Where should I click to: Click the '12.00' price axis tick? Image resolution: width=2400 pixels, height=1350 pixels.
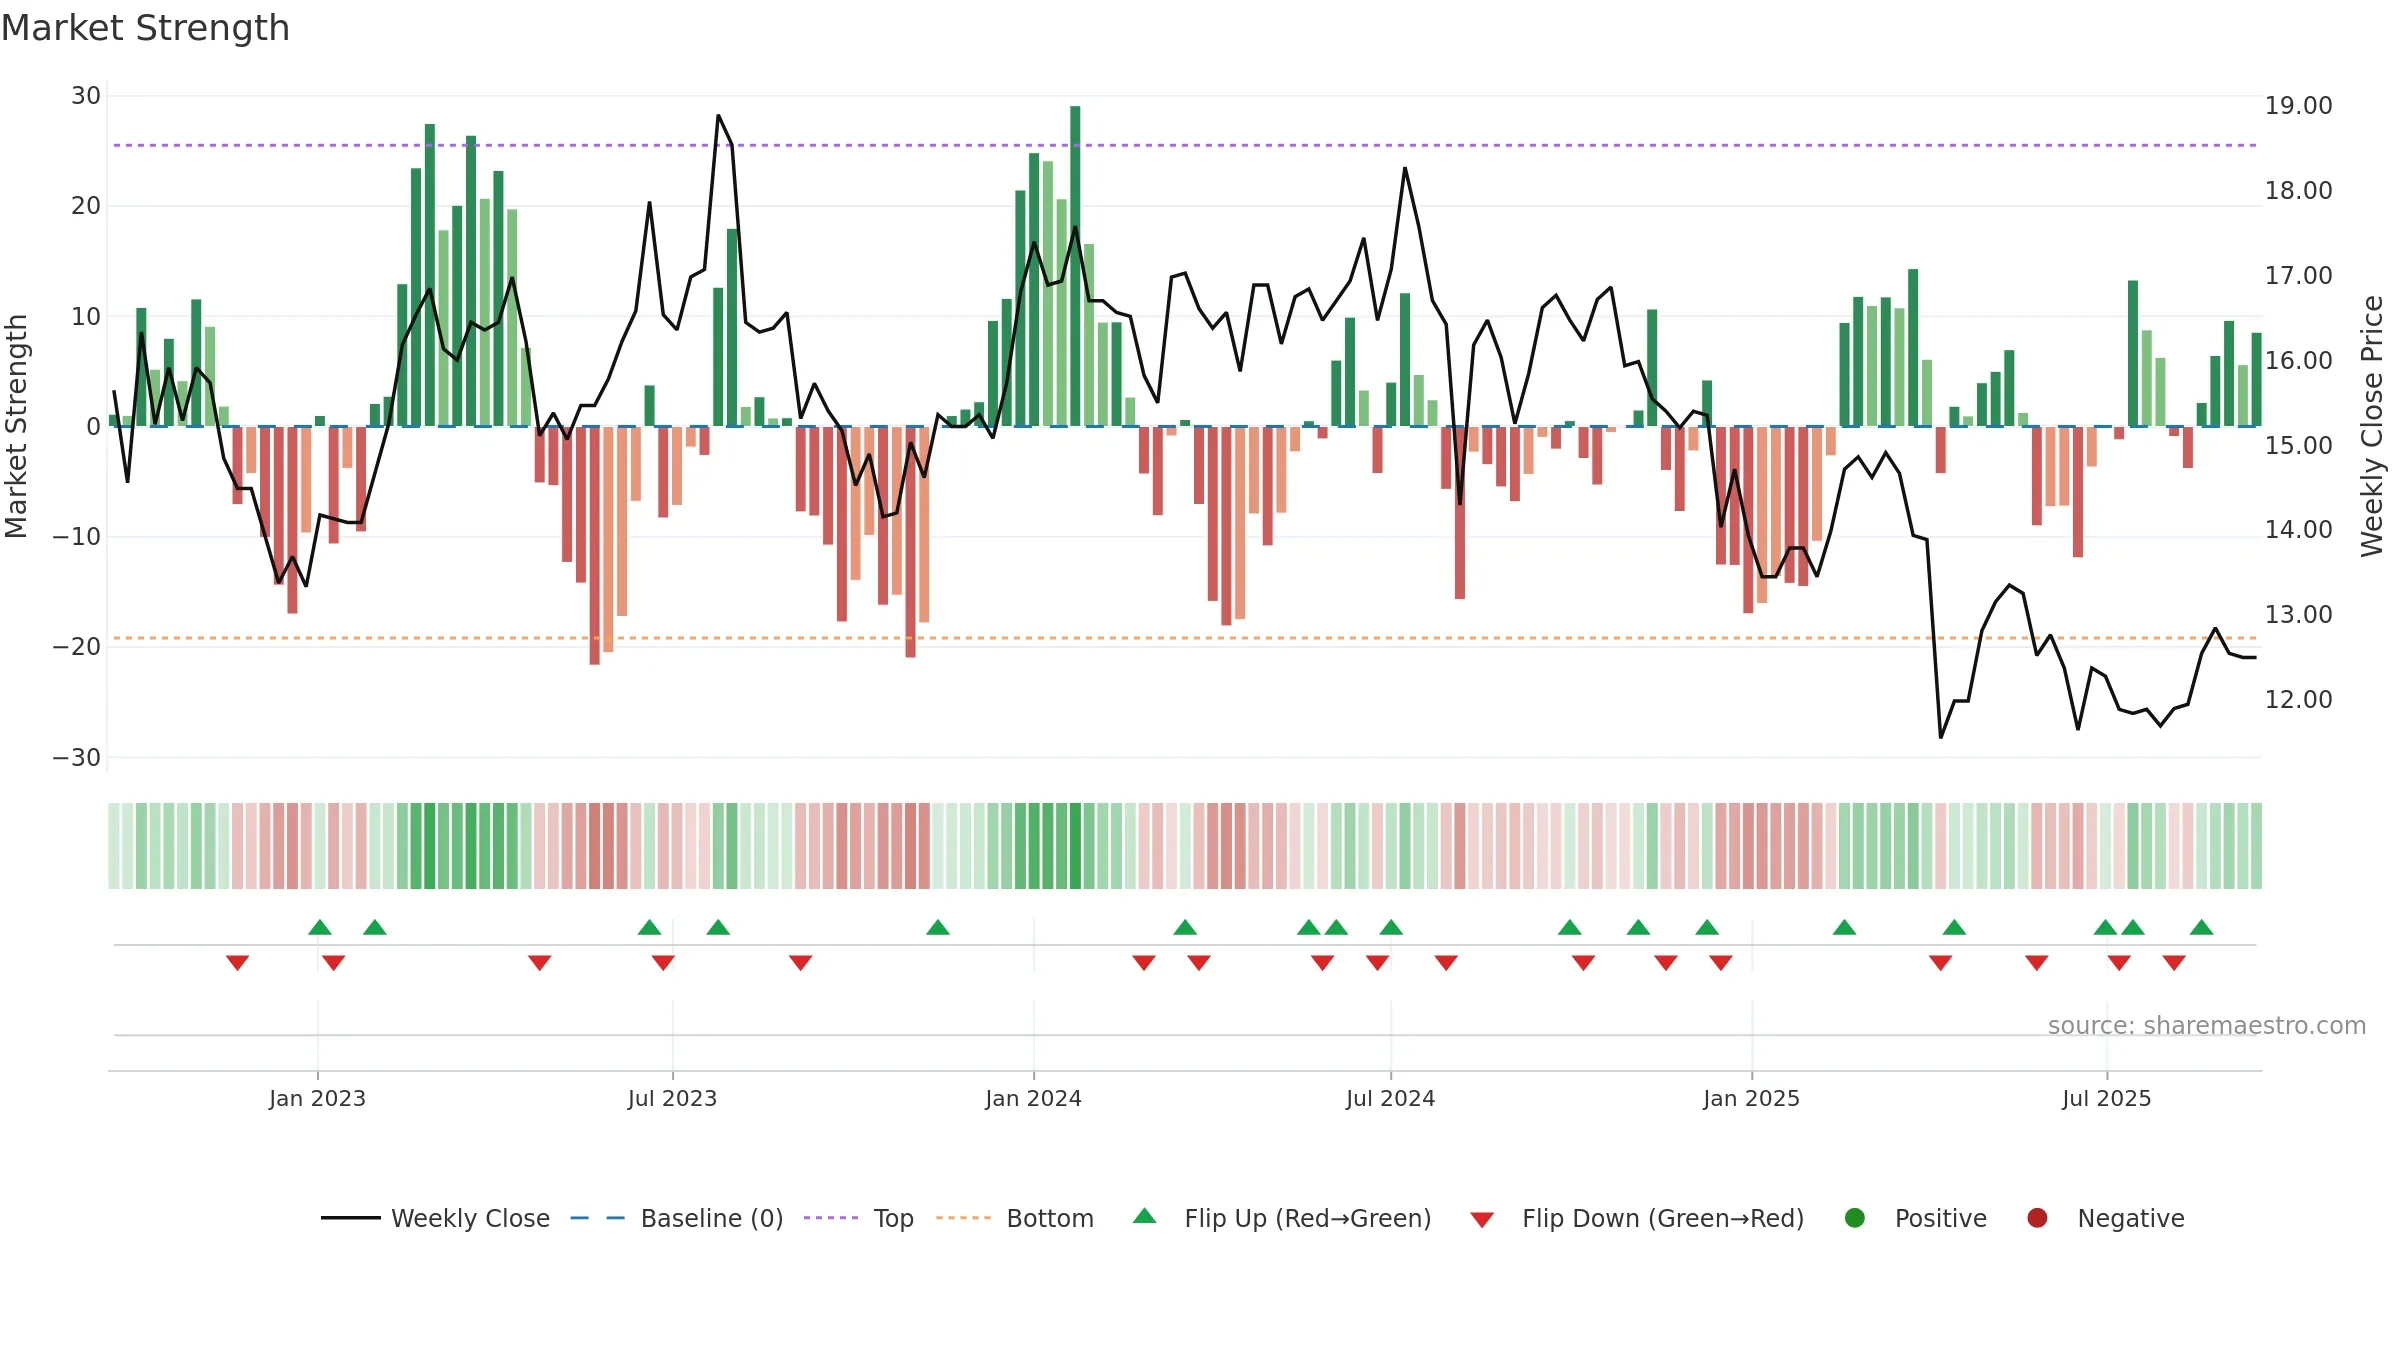point(2298,700)
